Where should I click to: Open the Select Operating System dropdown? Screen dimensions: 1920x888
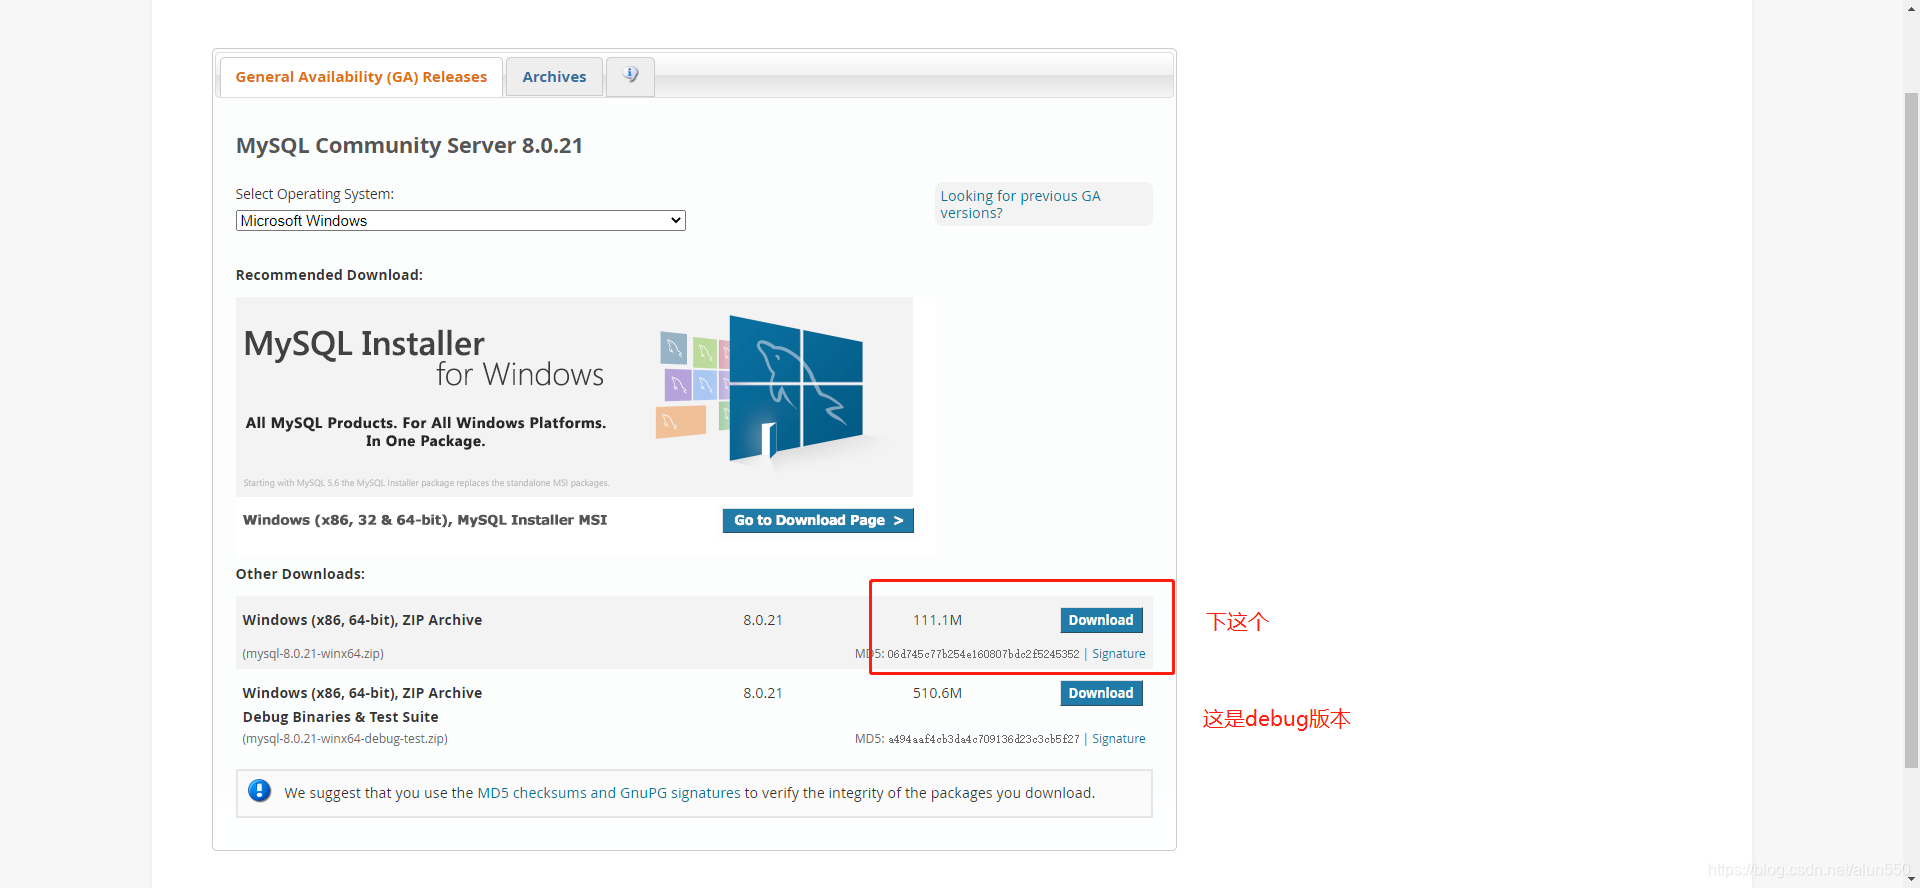click(460, 221)
